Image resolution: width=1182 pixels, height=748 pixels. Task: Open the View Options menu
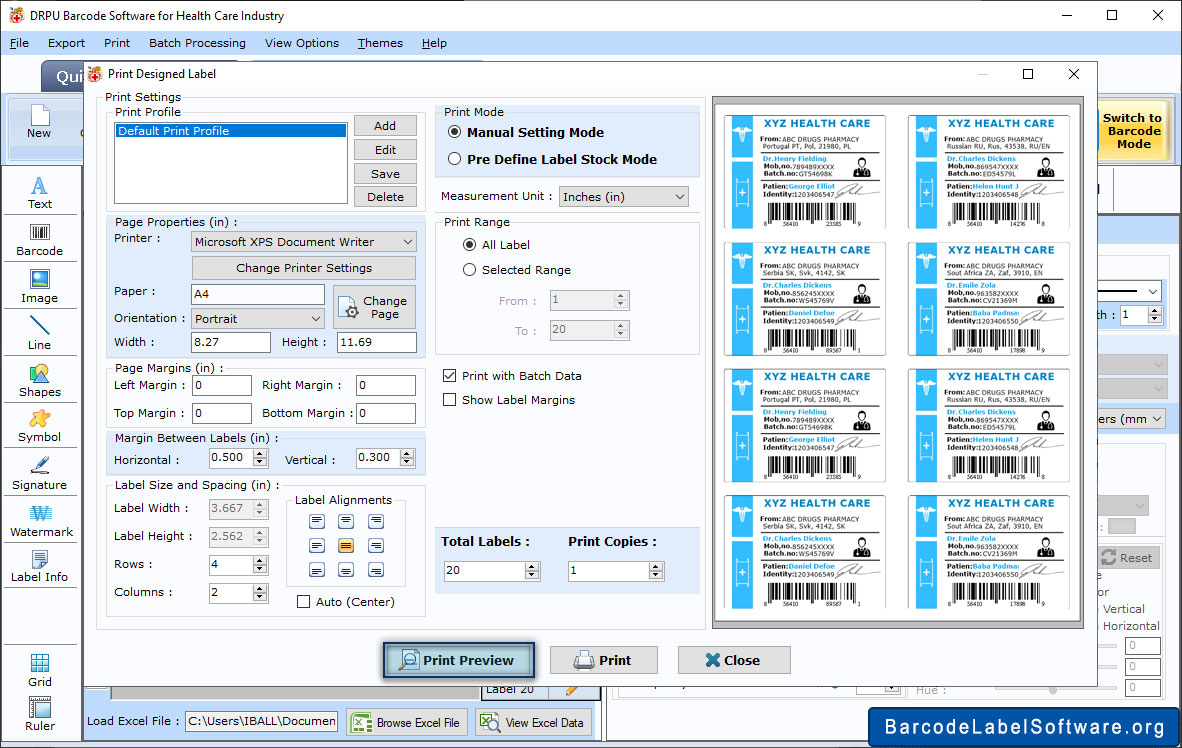coord(302,43)
